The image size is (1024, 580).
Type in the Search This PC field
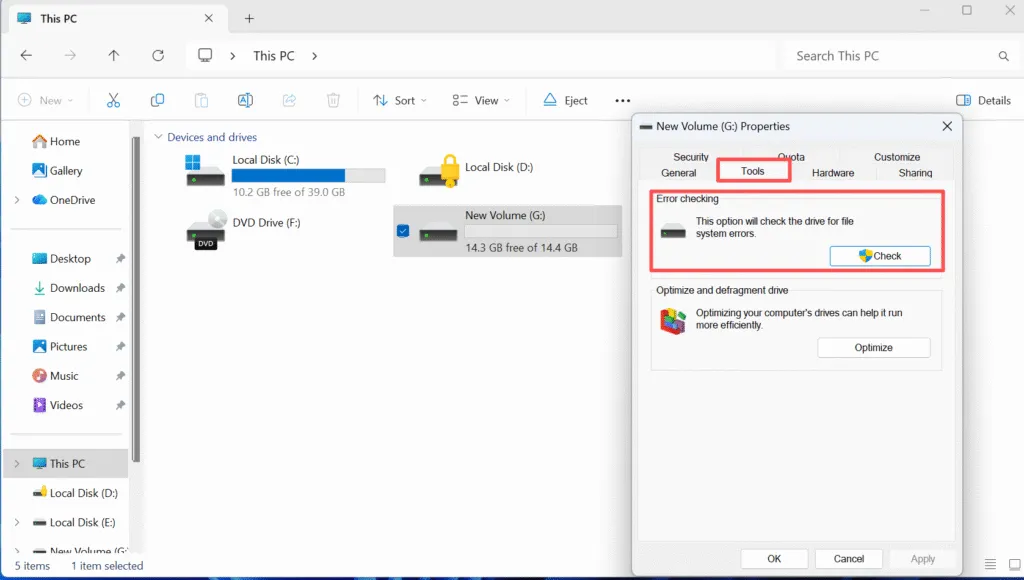click(x=890, y=55)
